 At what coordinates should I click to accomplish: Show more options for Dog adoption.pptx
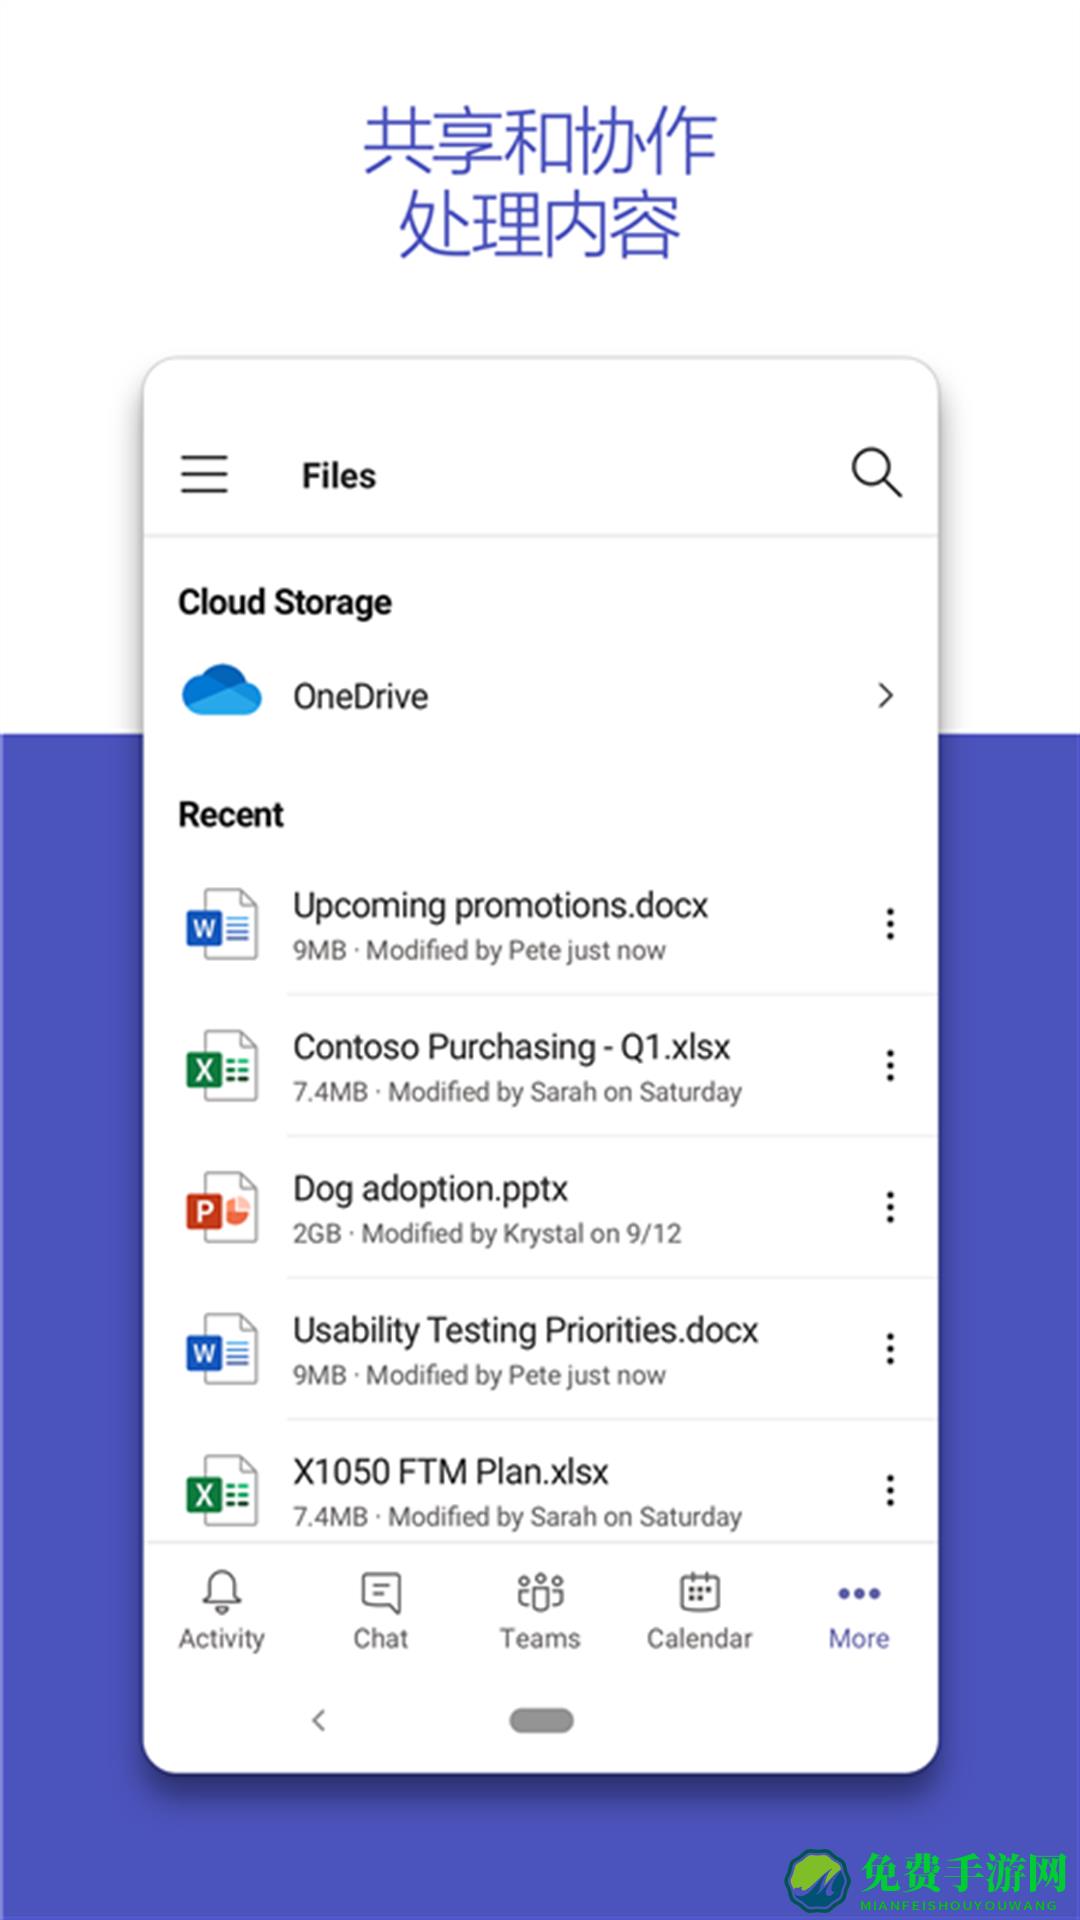889,1208
